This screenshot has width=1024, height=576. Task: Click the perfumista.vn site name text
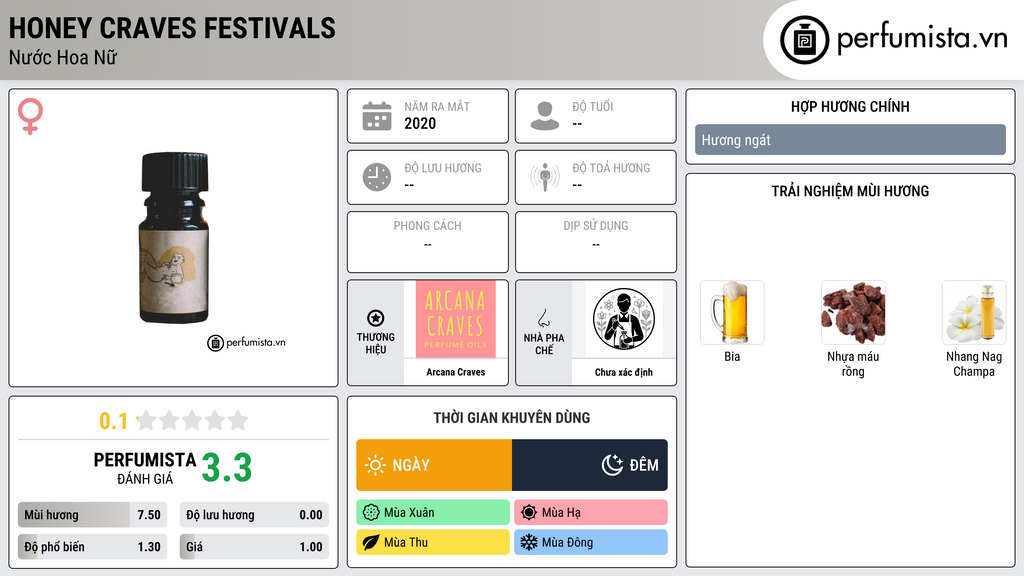click(x=922, y=39)
